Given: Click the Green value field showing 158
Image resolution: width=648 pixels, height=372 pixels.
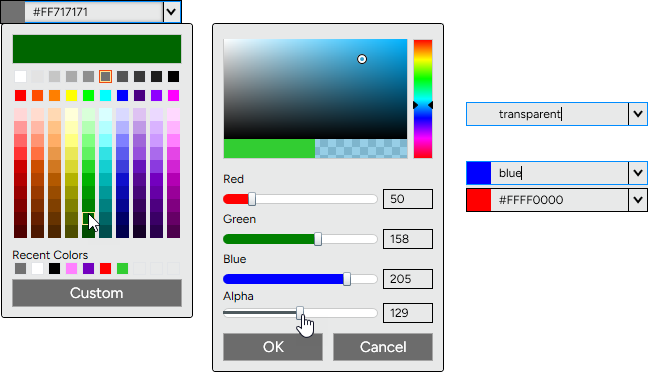Looking at the screenshot, I should tap(408, 239).
